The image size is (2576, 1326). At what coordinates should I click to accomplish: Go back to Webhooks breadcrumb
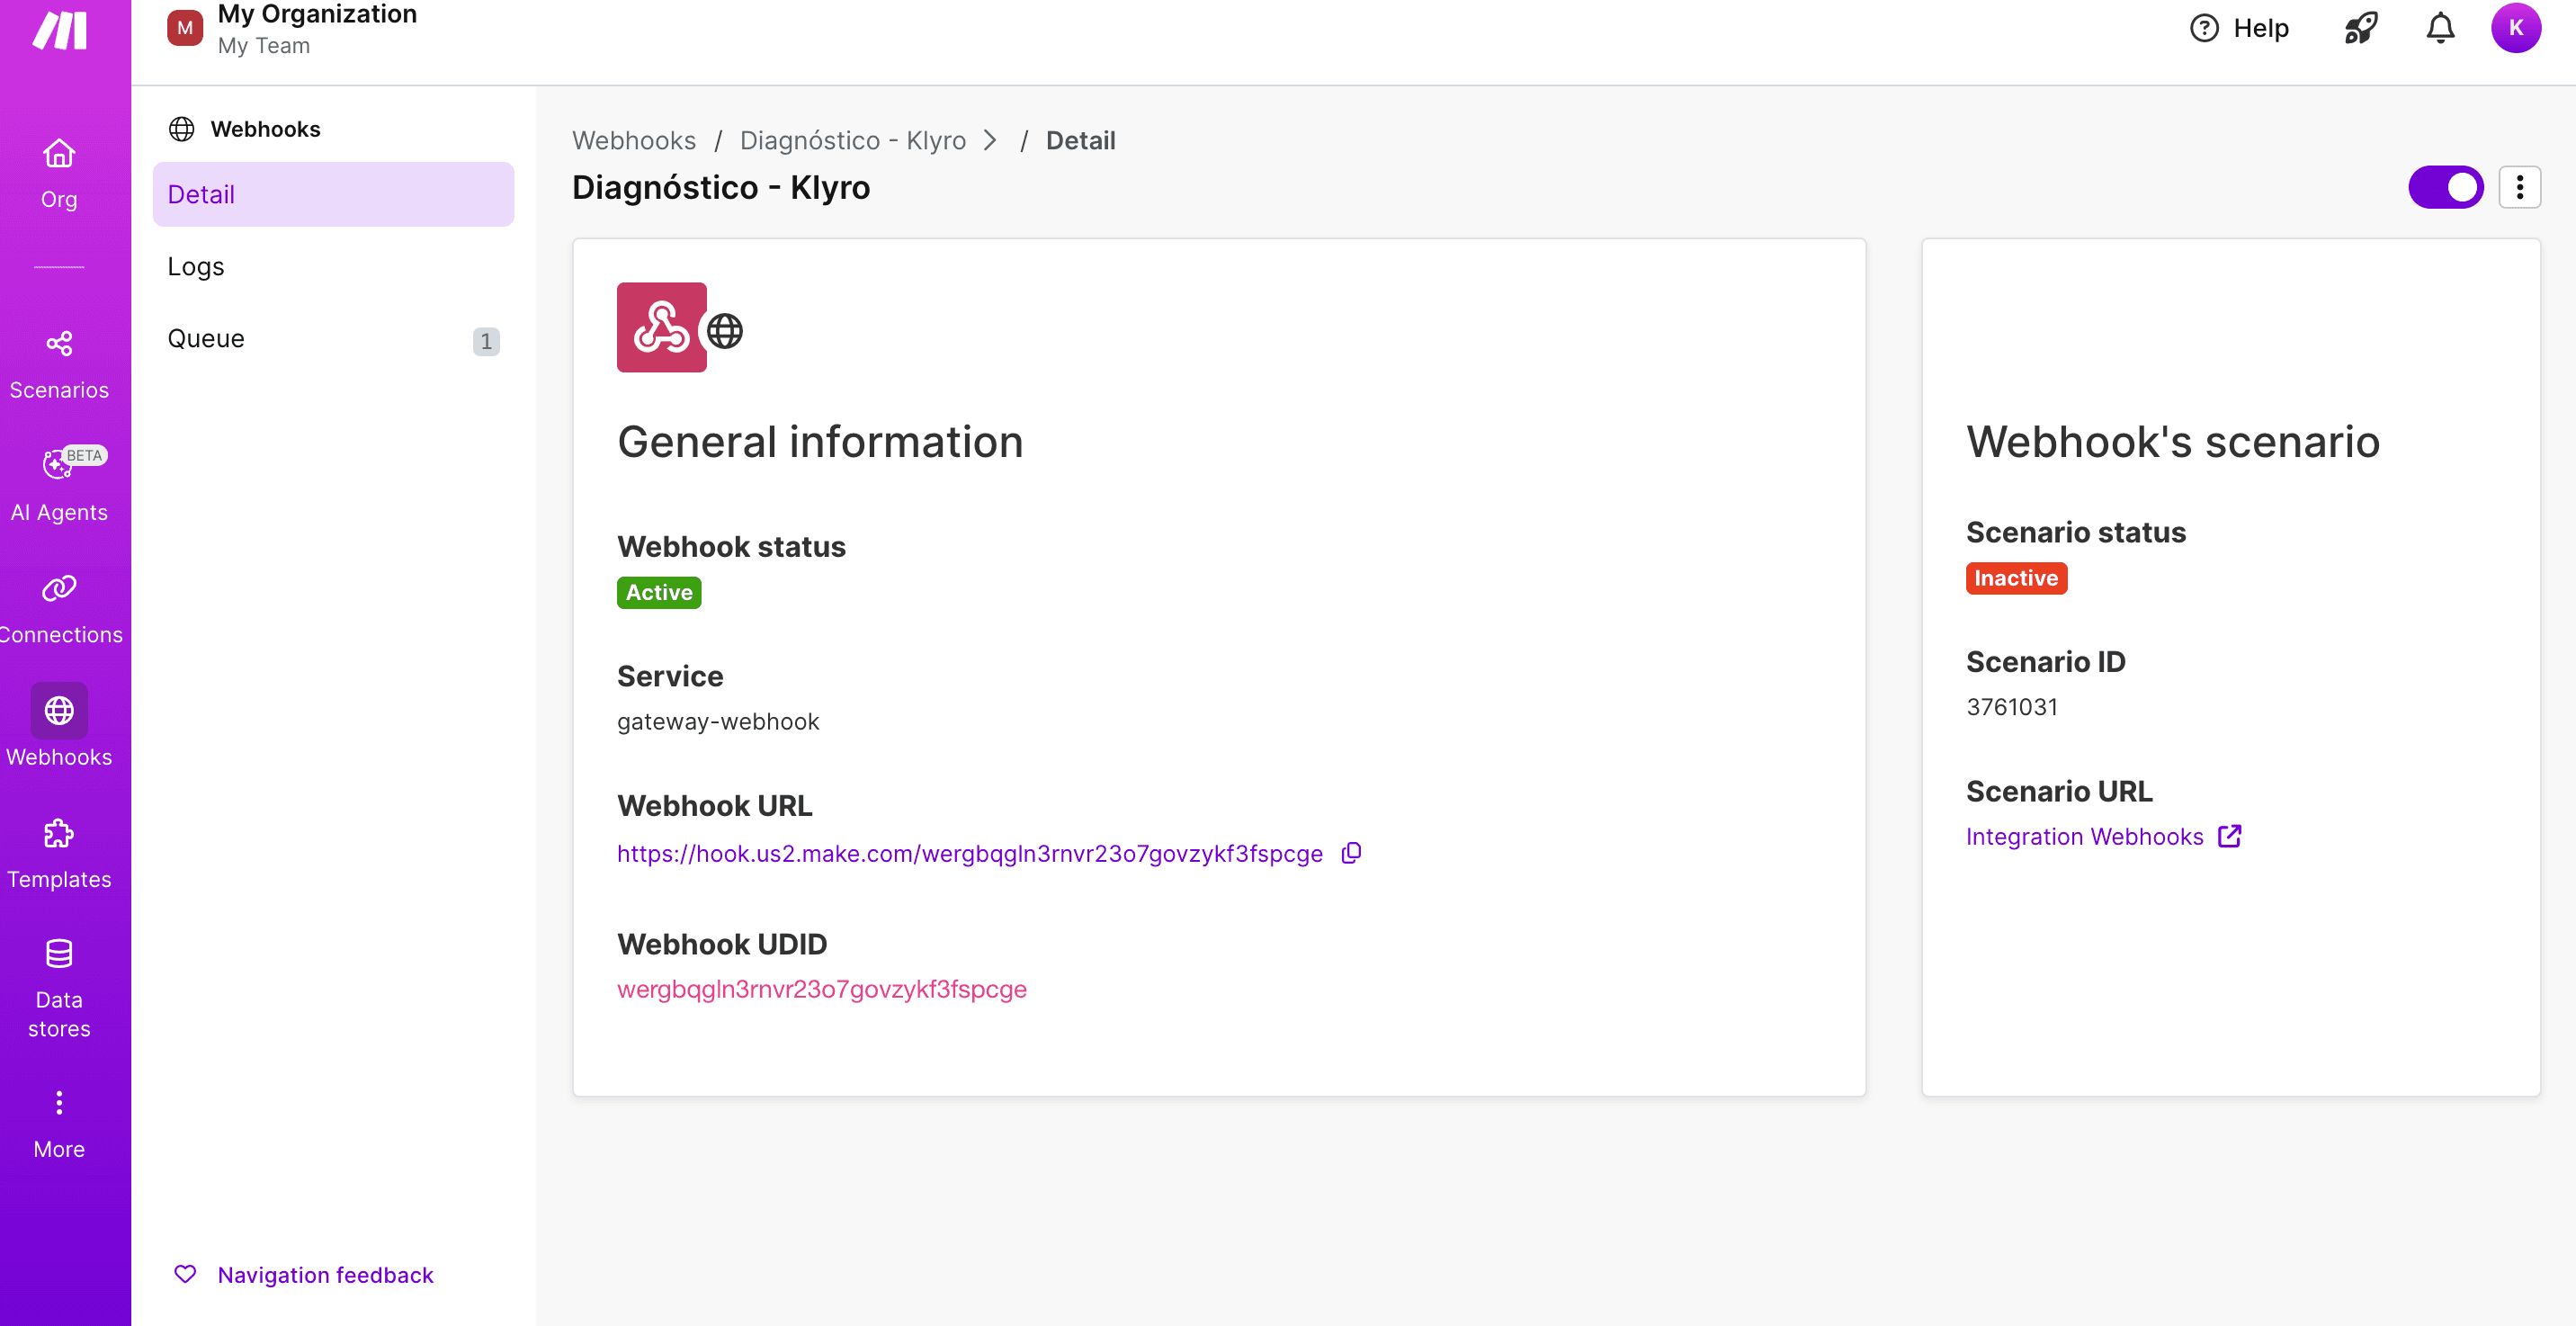(633, 141)
